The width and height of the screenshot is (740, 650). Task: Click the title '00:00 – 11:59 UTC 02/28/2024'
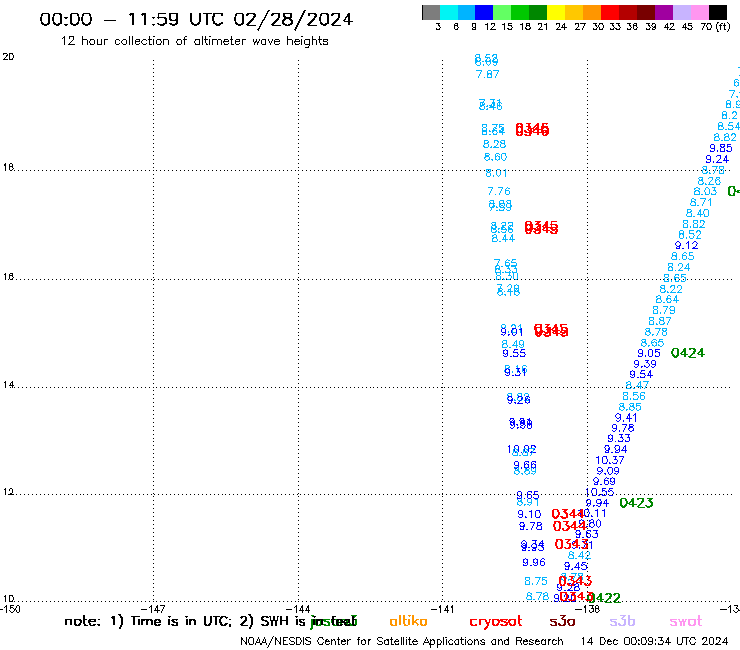[x=196, y=19]
